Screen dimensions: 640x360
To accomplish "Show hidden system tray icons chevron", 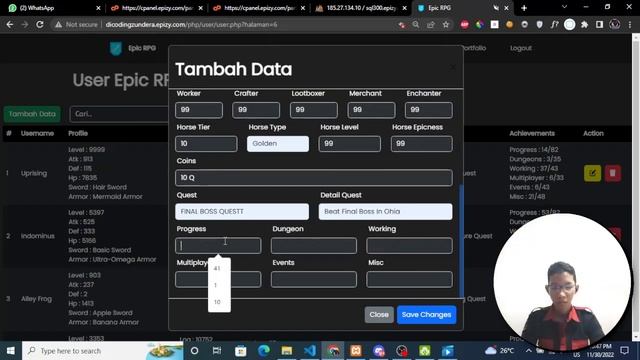I will coord(529,351).
